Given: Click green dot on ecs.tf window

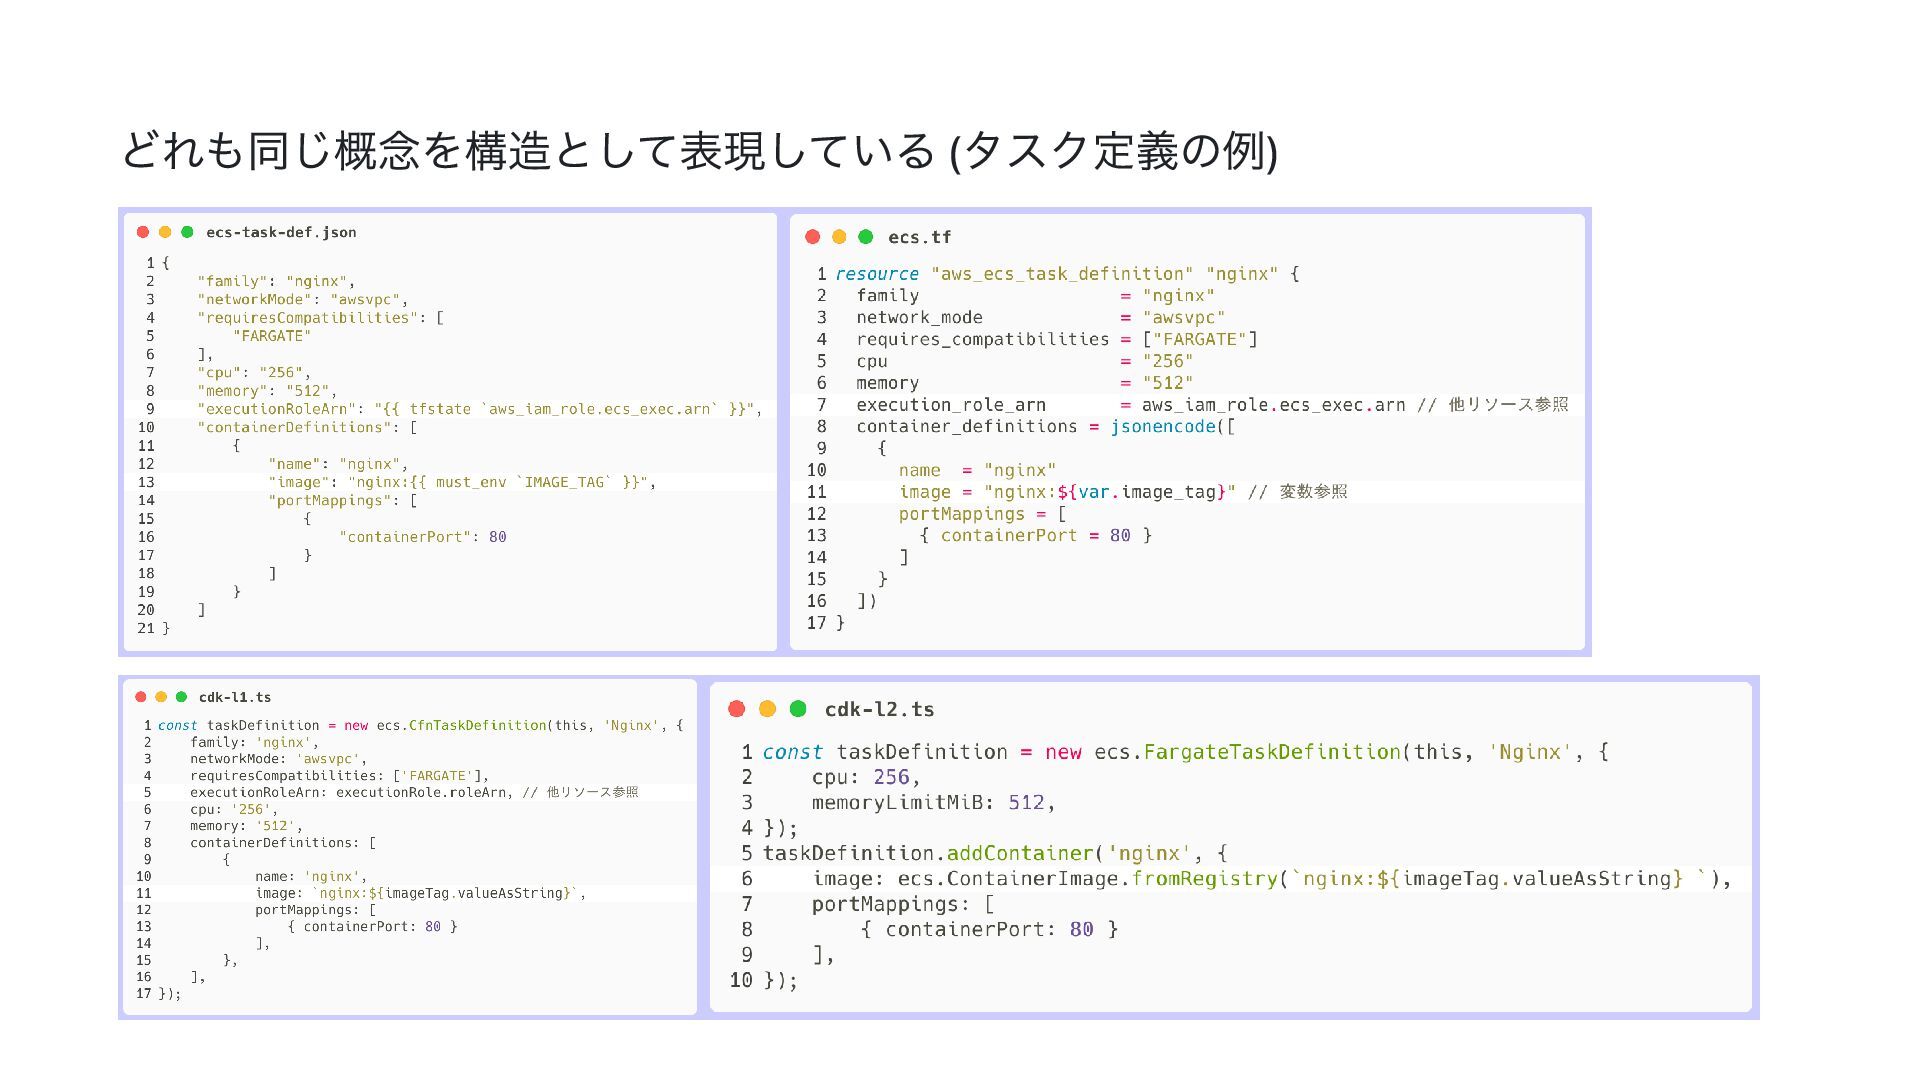Looking at the screenshot, I should click(866, 237).
